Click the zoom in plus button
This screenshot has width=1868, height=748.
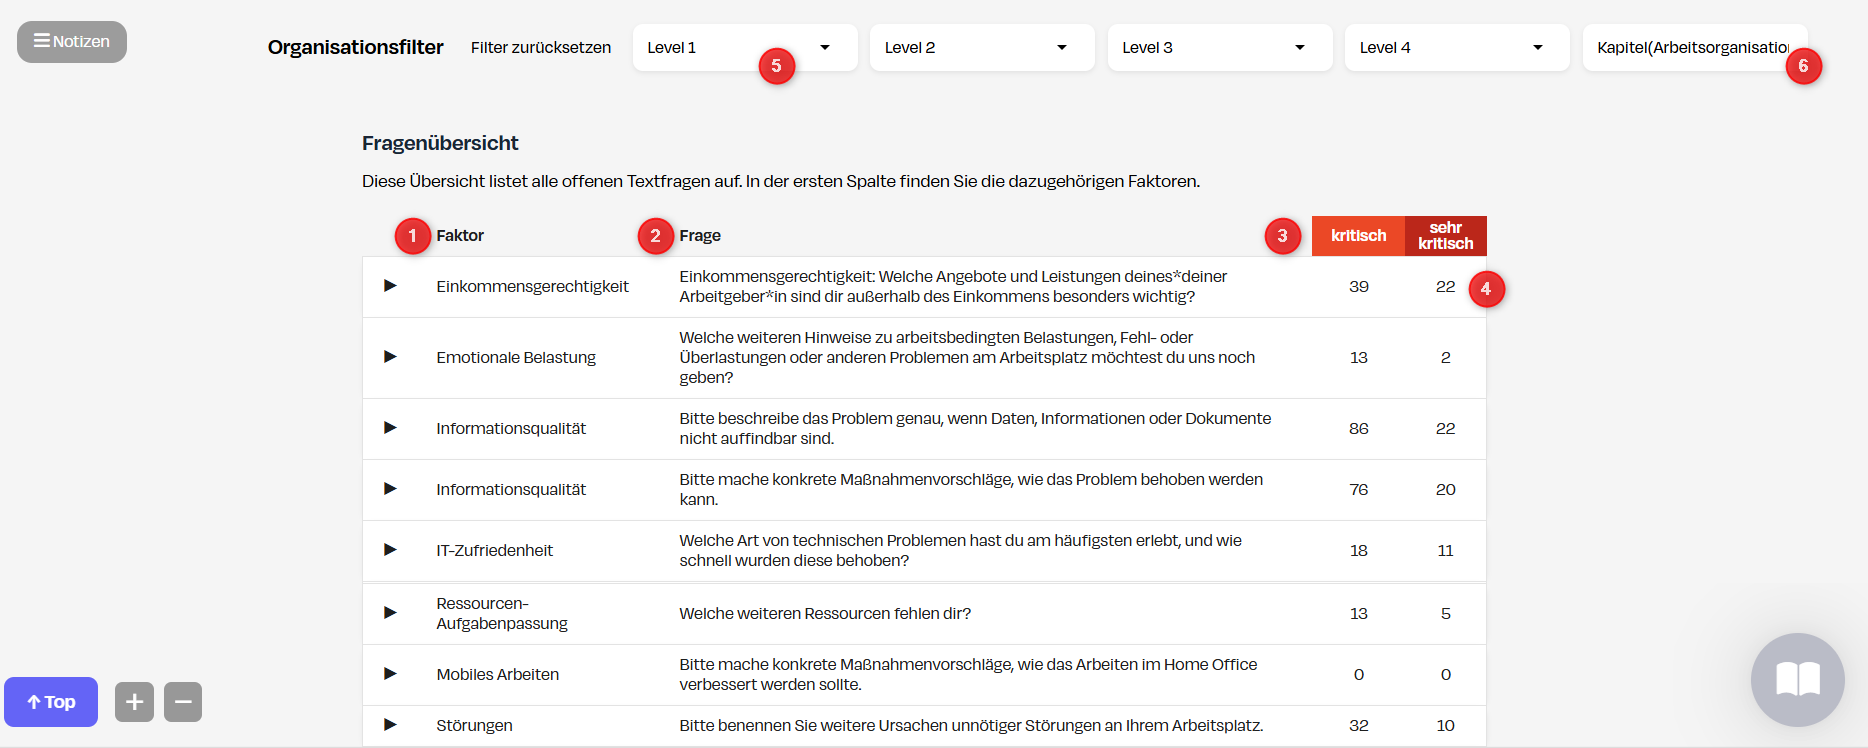coord(134,702)
